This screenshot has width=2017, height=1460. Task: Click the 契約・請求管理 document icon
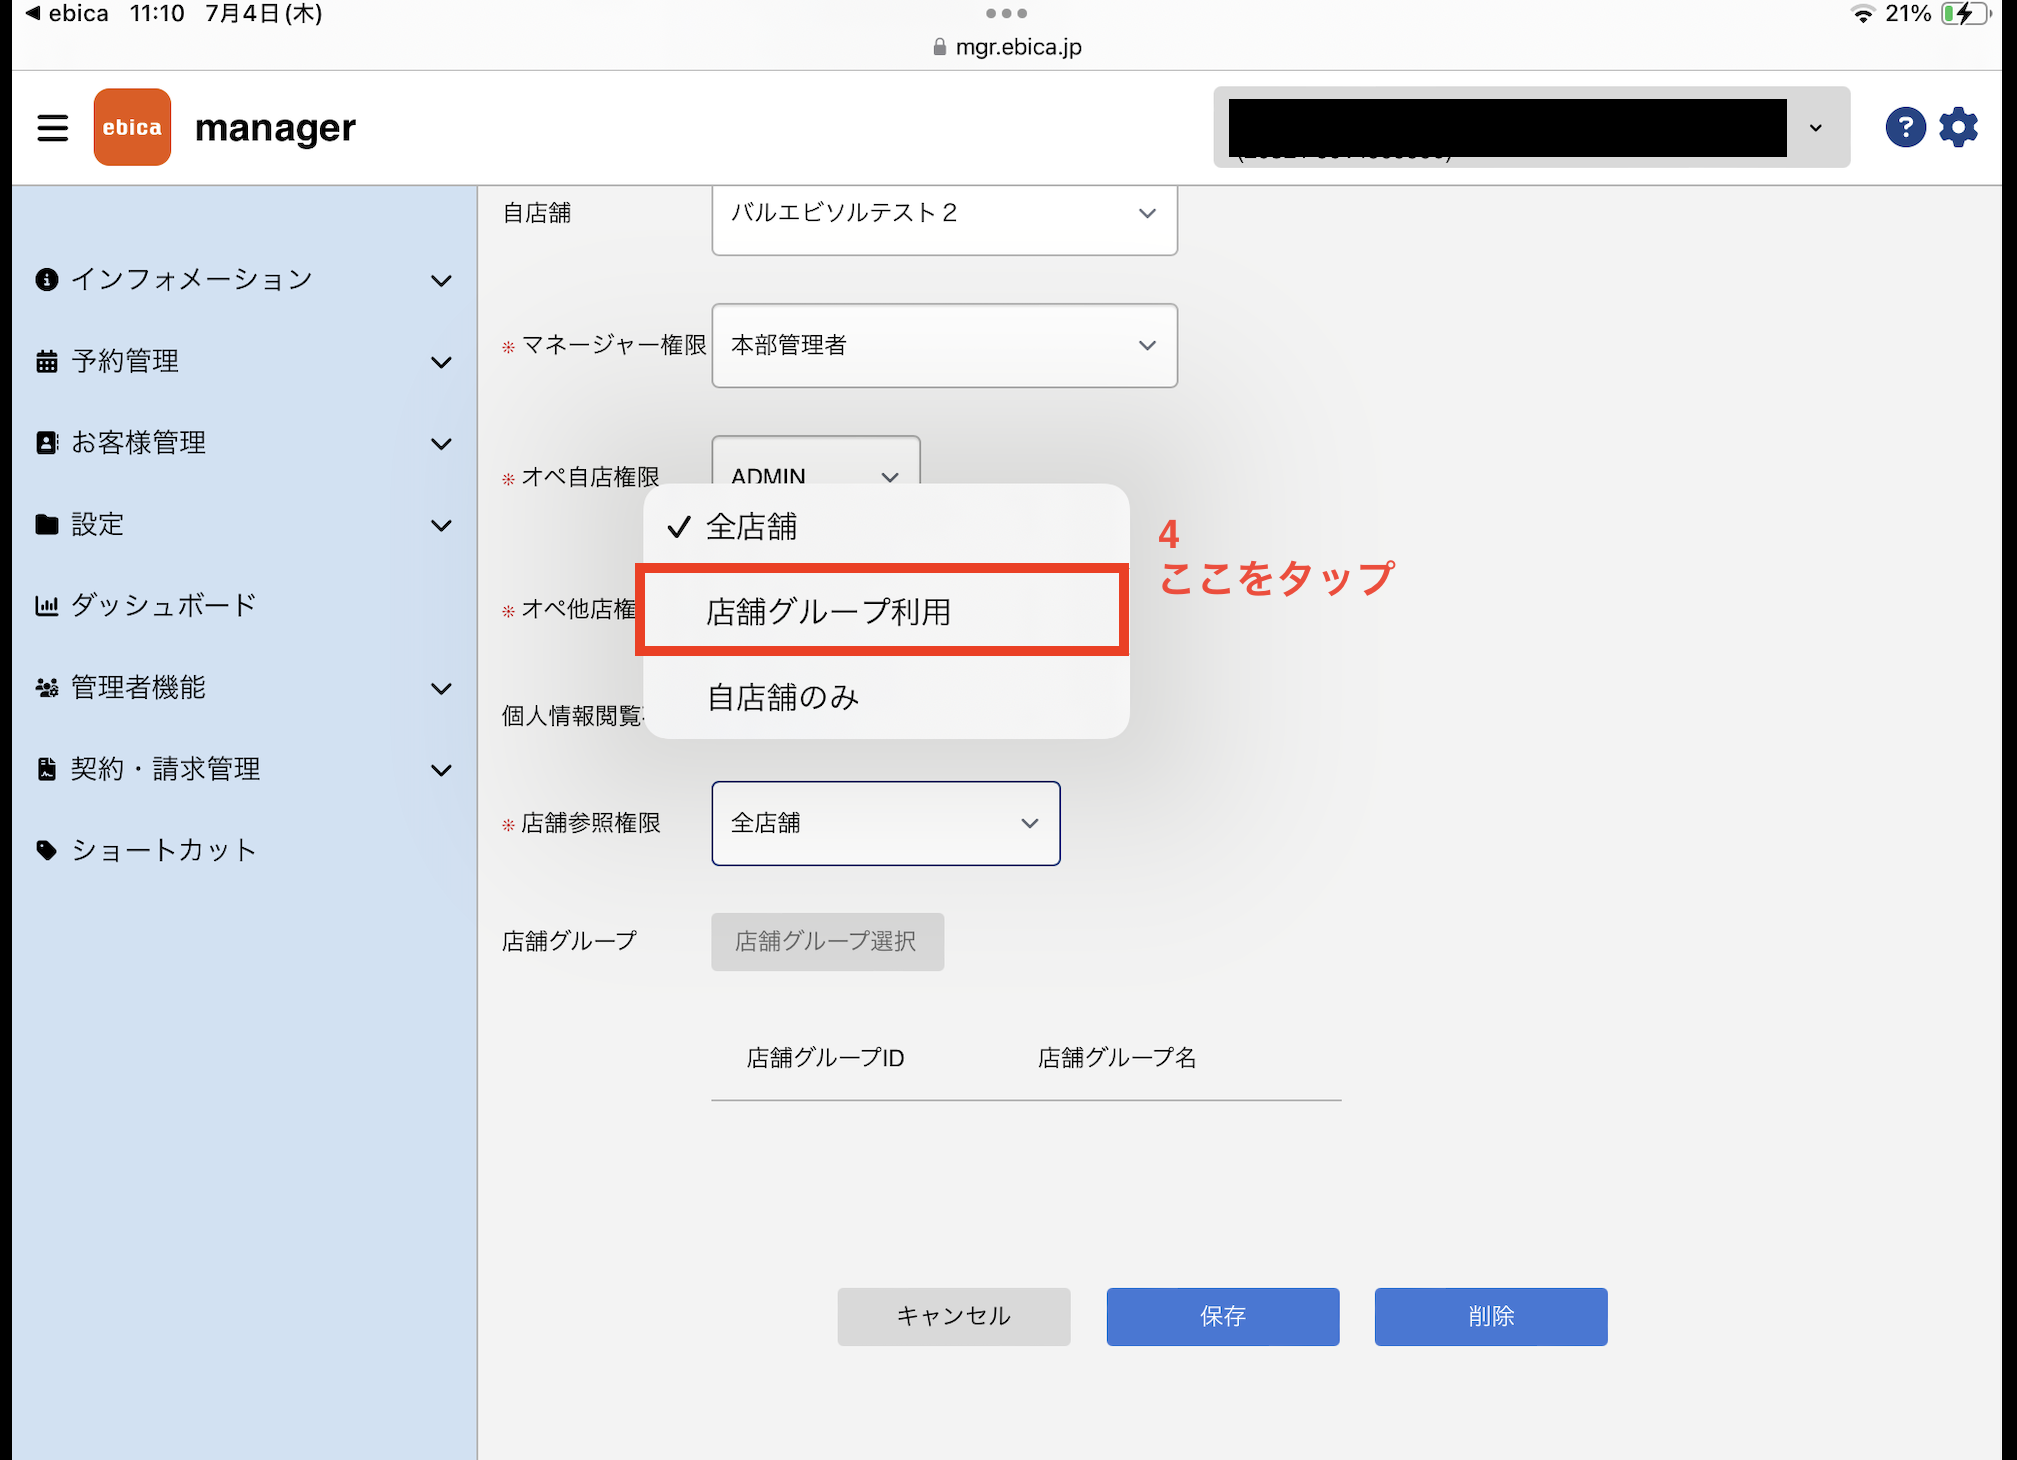click(x=46, y=769)
